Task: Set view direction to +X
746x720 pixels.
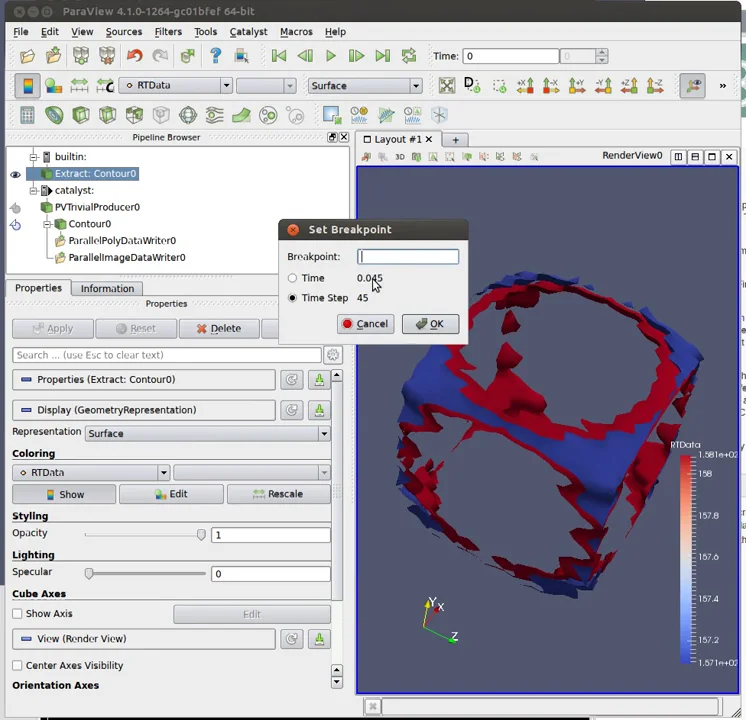Action: pos(525,86)
